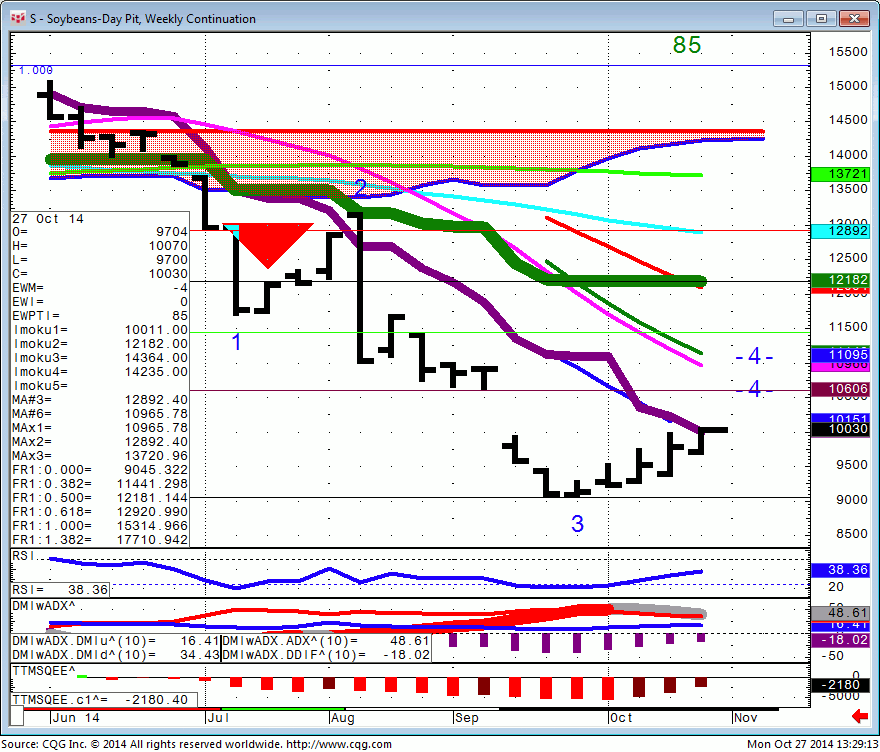This screenshot has height=752, width=880.
Task: Click the blue Elliott wave '2' label
Action: click(360, 187)
